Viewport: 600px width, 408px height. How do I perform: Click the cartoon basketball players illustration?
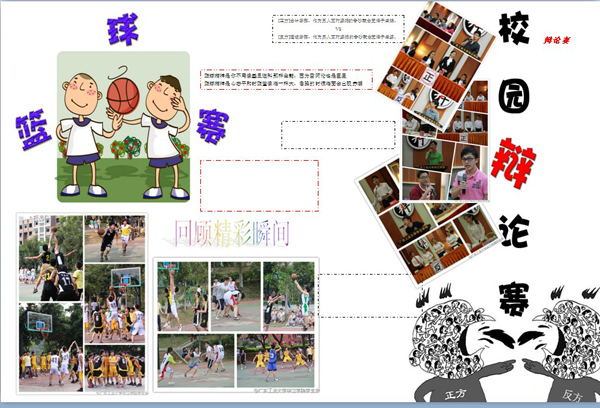coord(122,125)
